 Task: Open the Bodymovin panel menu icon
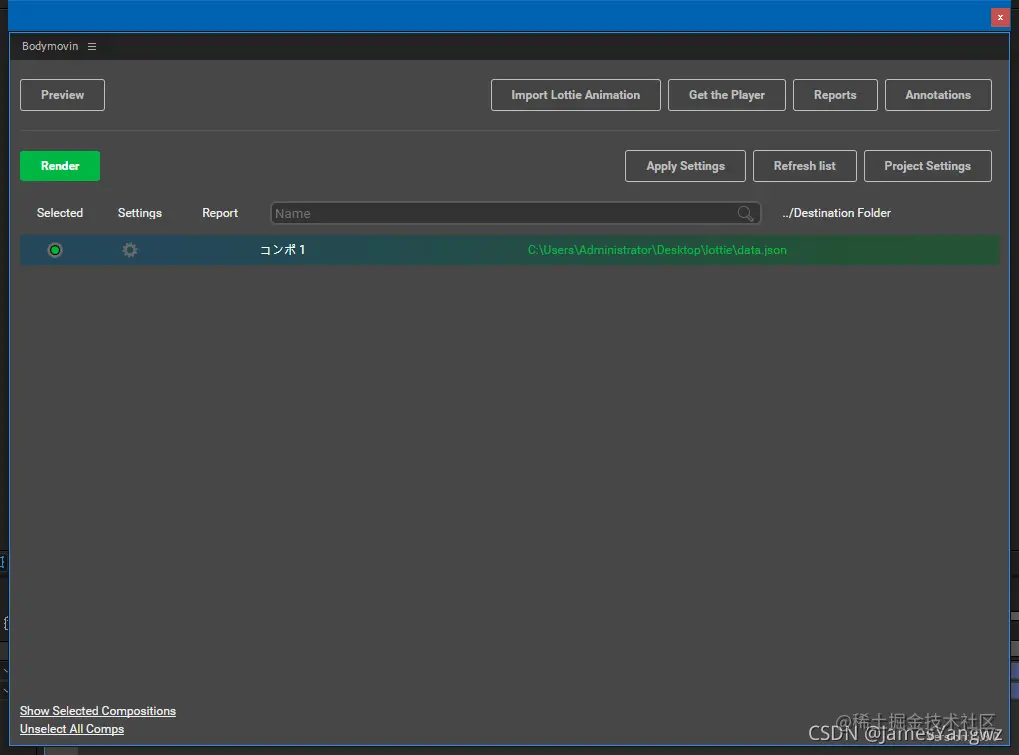pos(92,47)
